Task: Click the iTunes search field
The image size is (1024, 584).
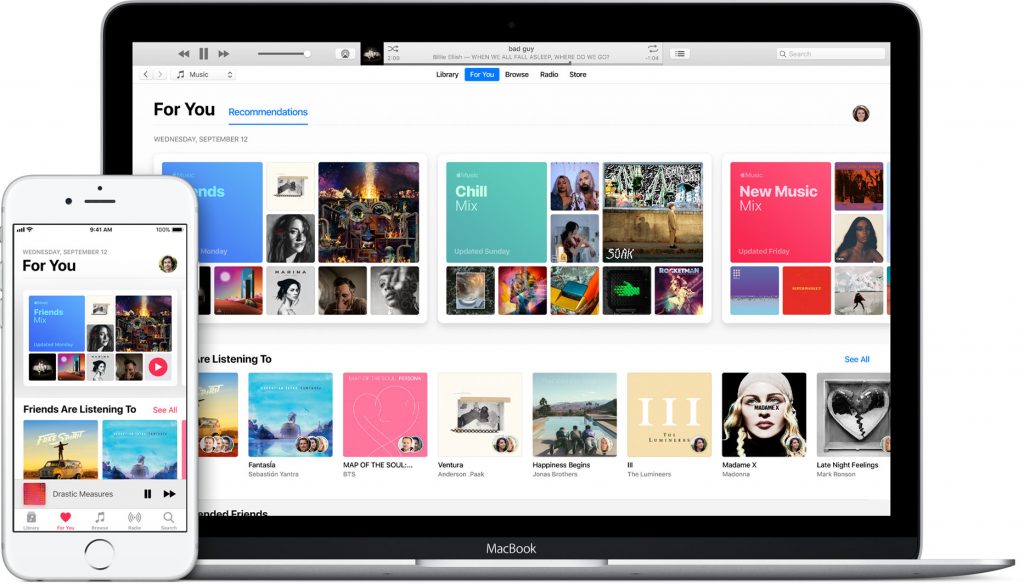Action: 830,54
